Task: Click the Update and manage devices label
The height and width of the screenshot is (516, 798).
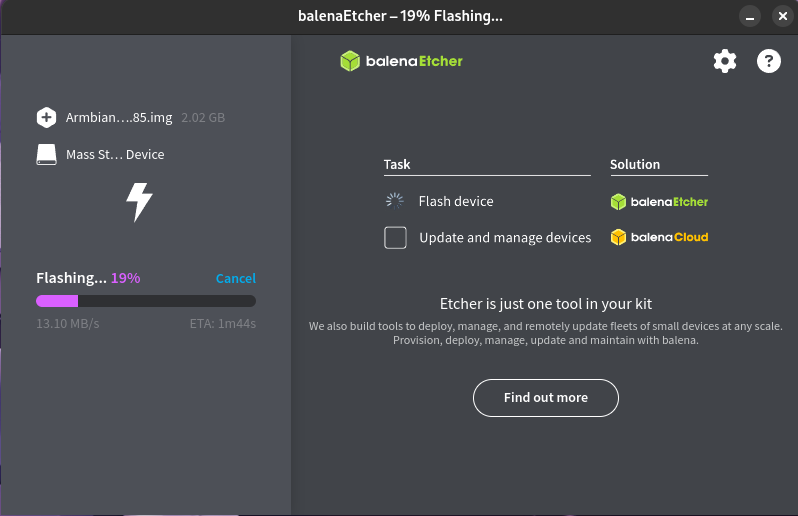Action: click(x=505, y=238)
